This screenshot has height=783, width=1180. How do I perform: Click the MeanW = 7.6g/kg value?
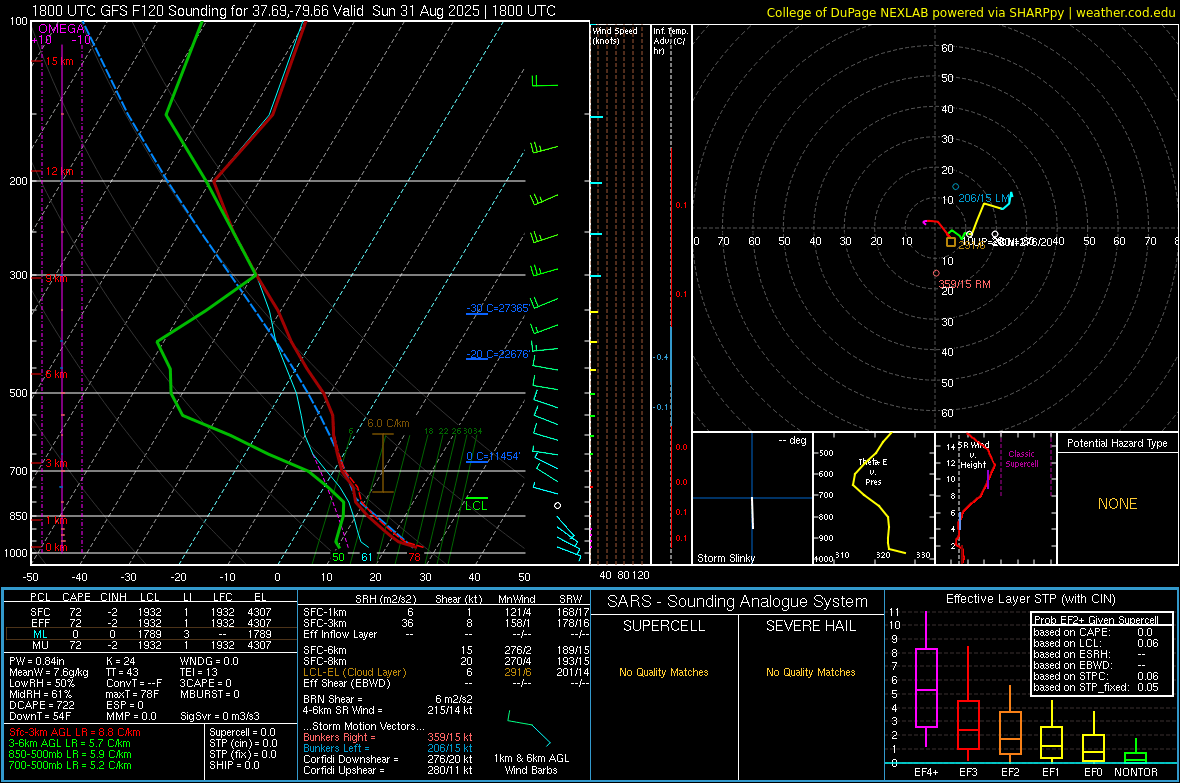(49, 672)
